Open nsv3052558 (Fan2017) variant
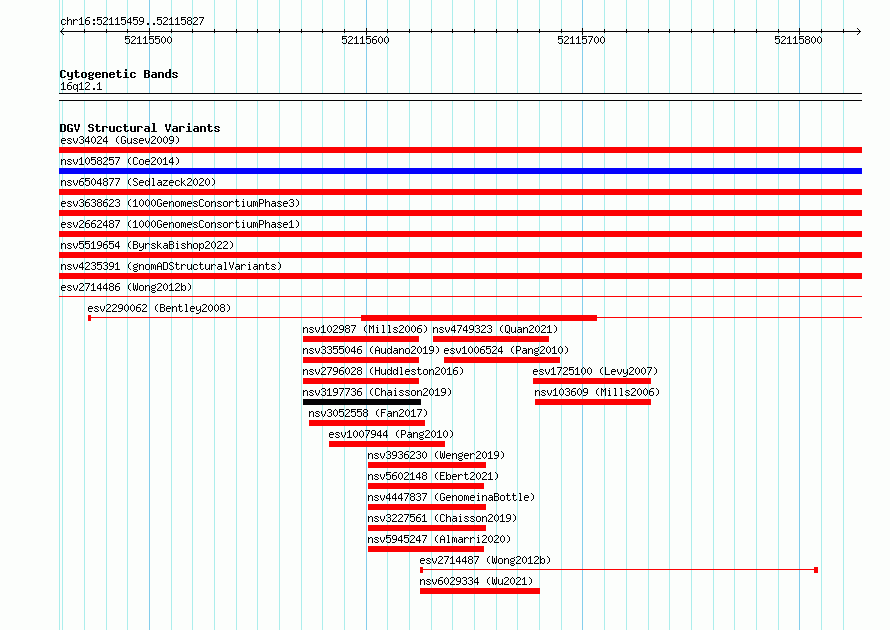The image size is (890, 630). click(x=368, y=413)
